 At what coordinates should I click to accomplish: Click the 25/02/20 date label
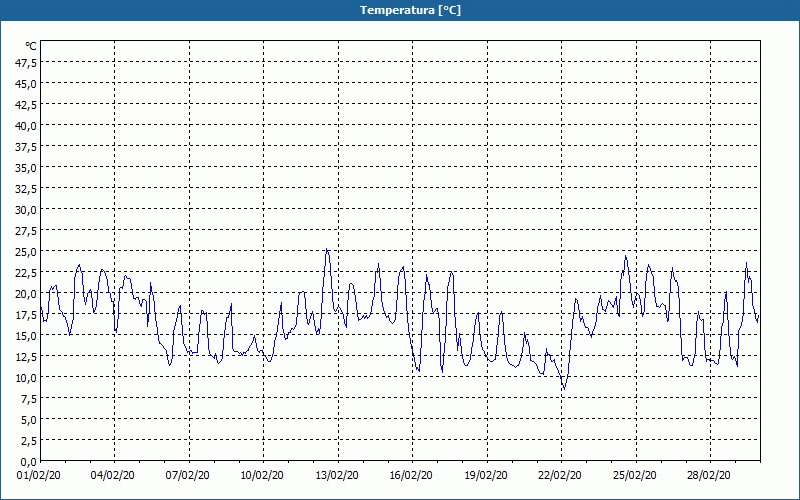pos(635,476)
